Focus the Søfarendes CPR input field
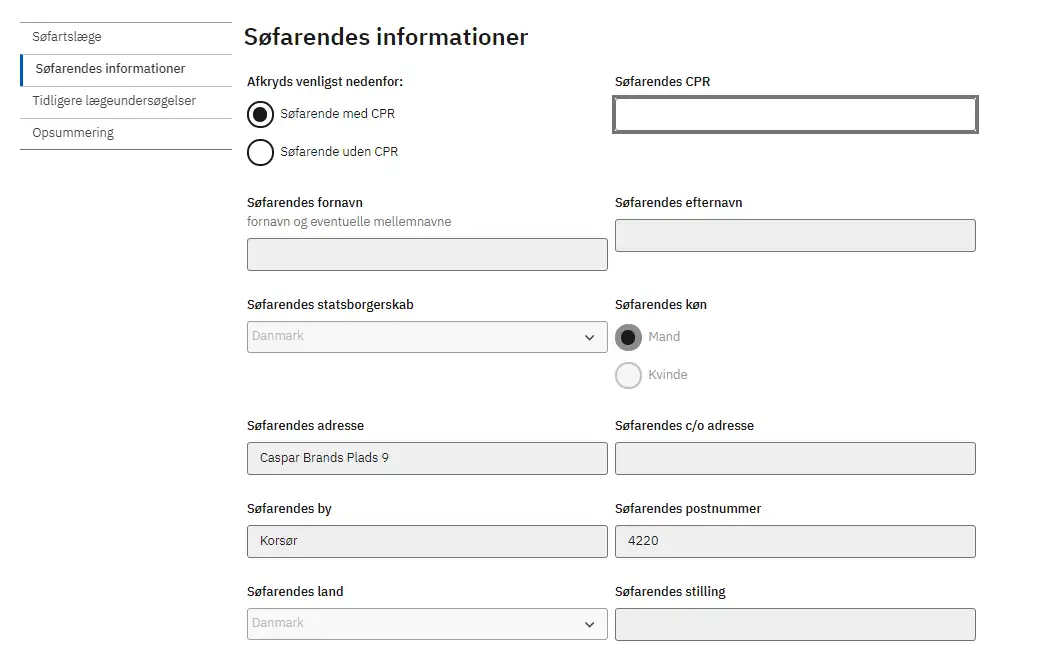Viewport: 1042px width, 668px height. tap(795, 114)
